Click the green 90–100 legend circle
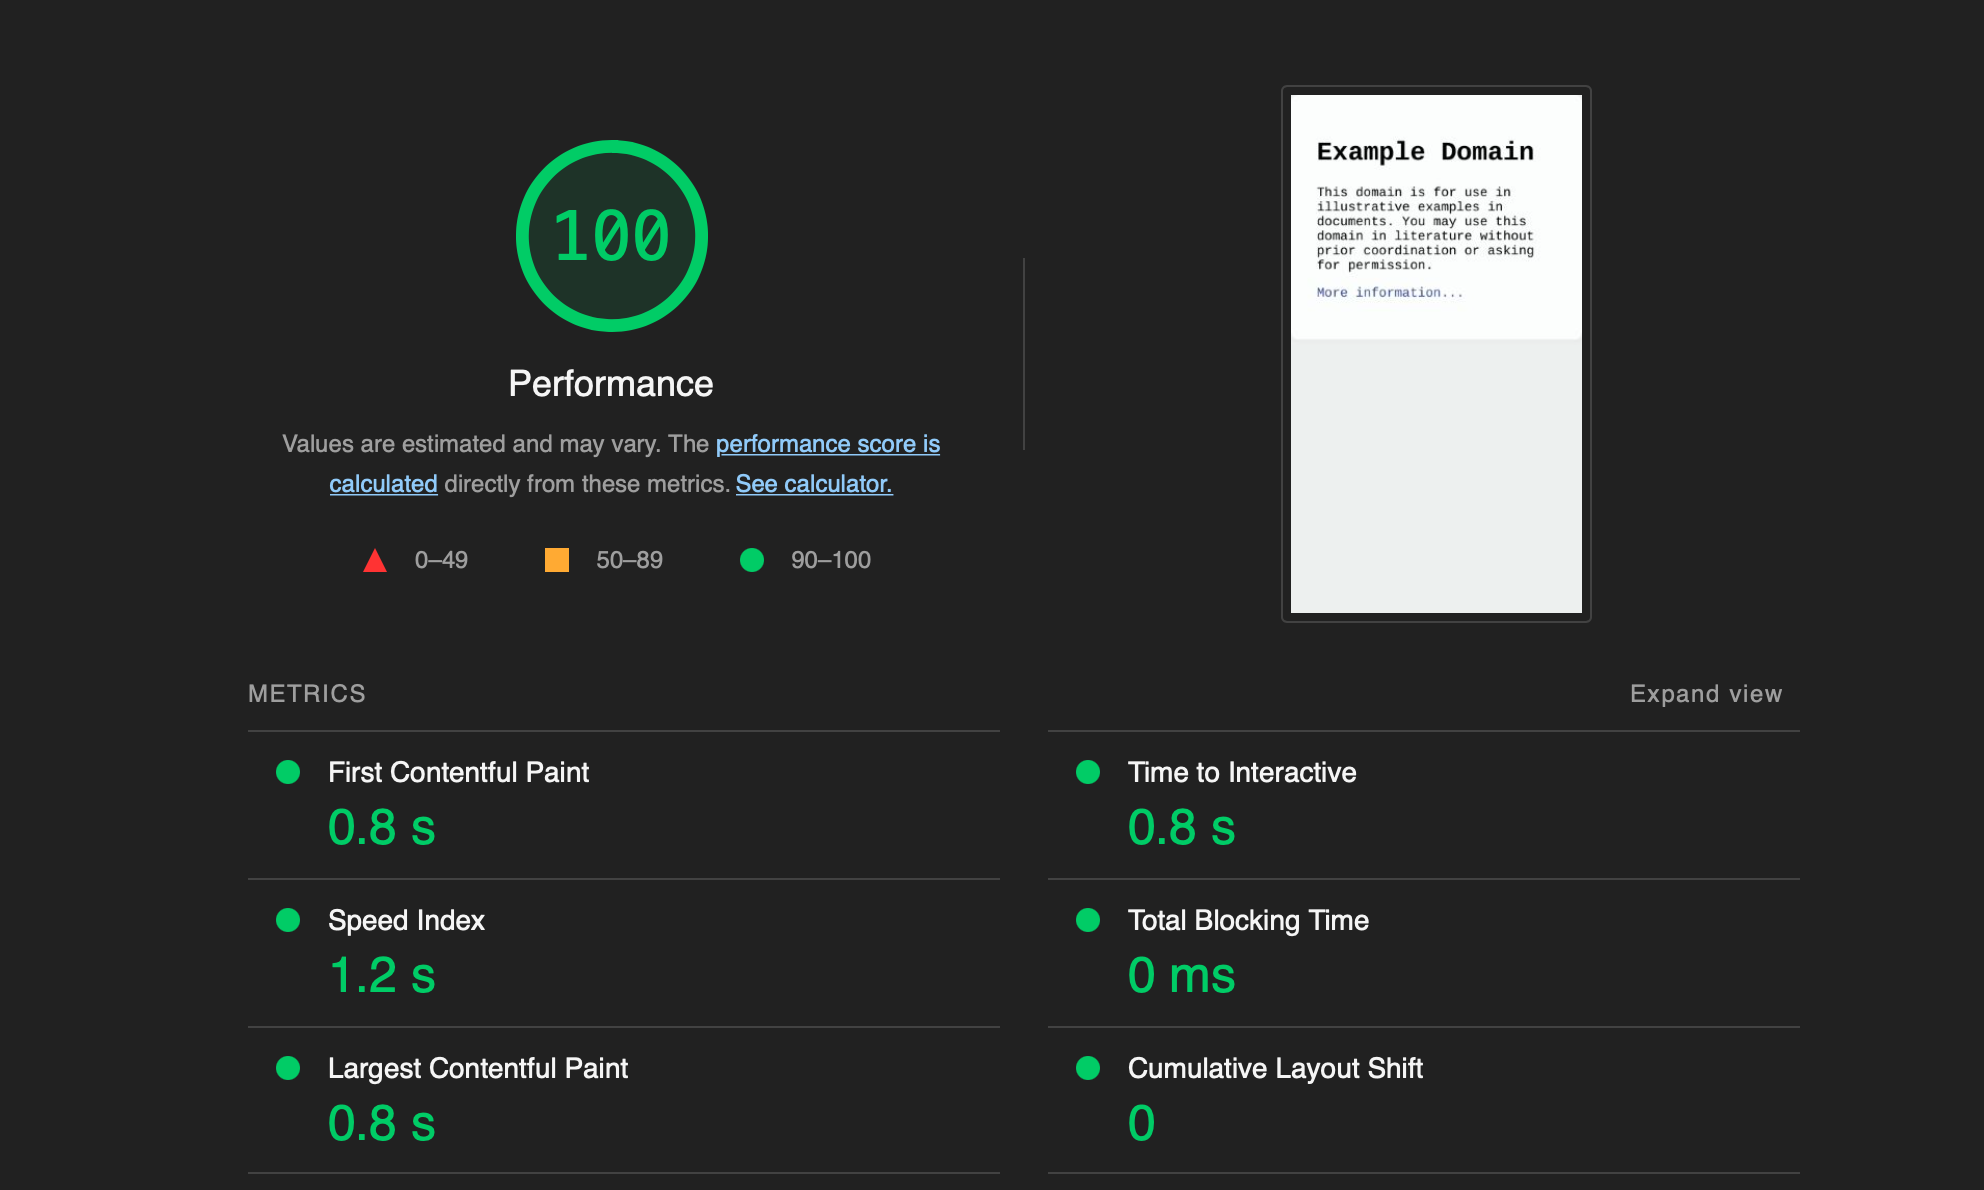The image size is (1984, 1190). (x=752, y=560)
